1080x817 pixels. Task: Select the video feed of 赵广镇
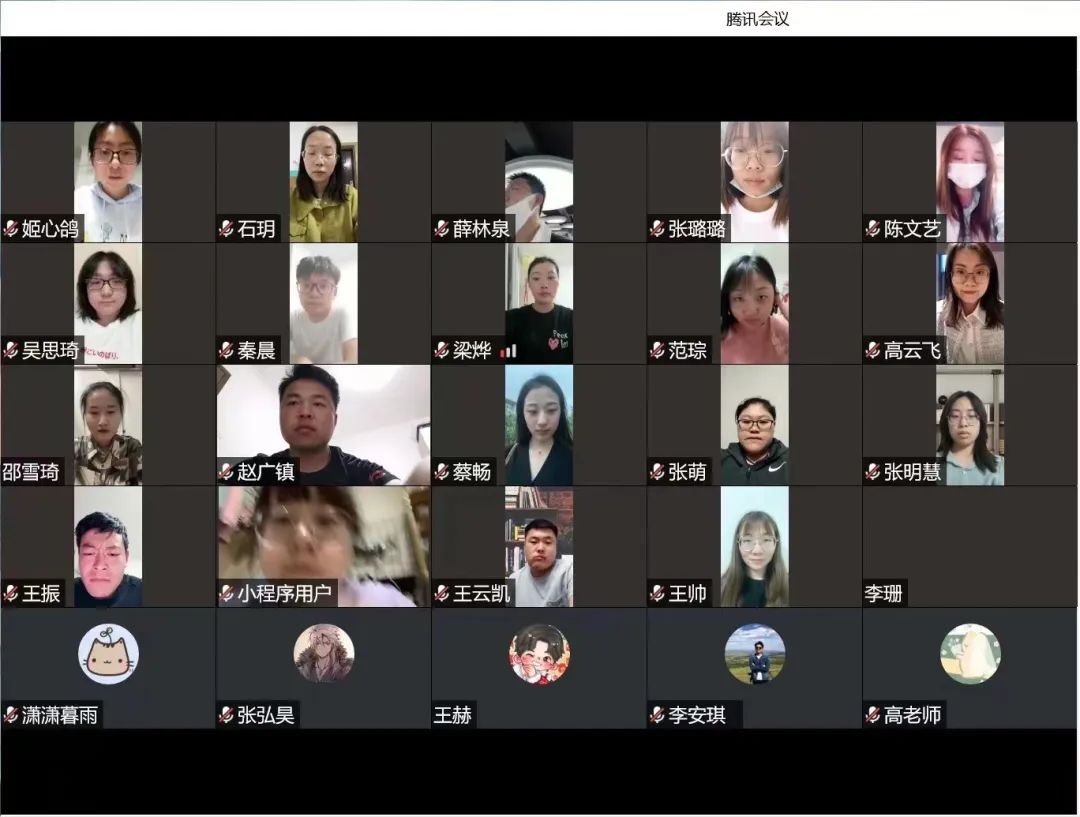click(x=324, y=425)
